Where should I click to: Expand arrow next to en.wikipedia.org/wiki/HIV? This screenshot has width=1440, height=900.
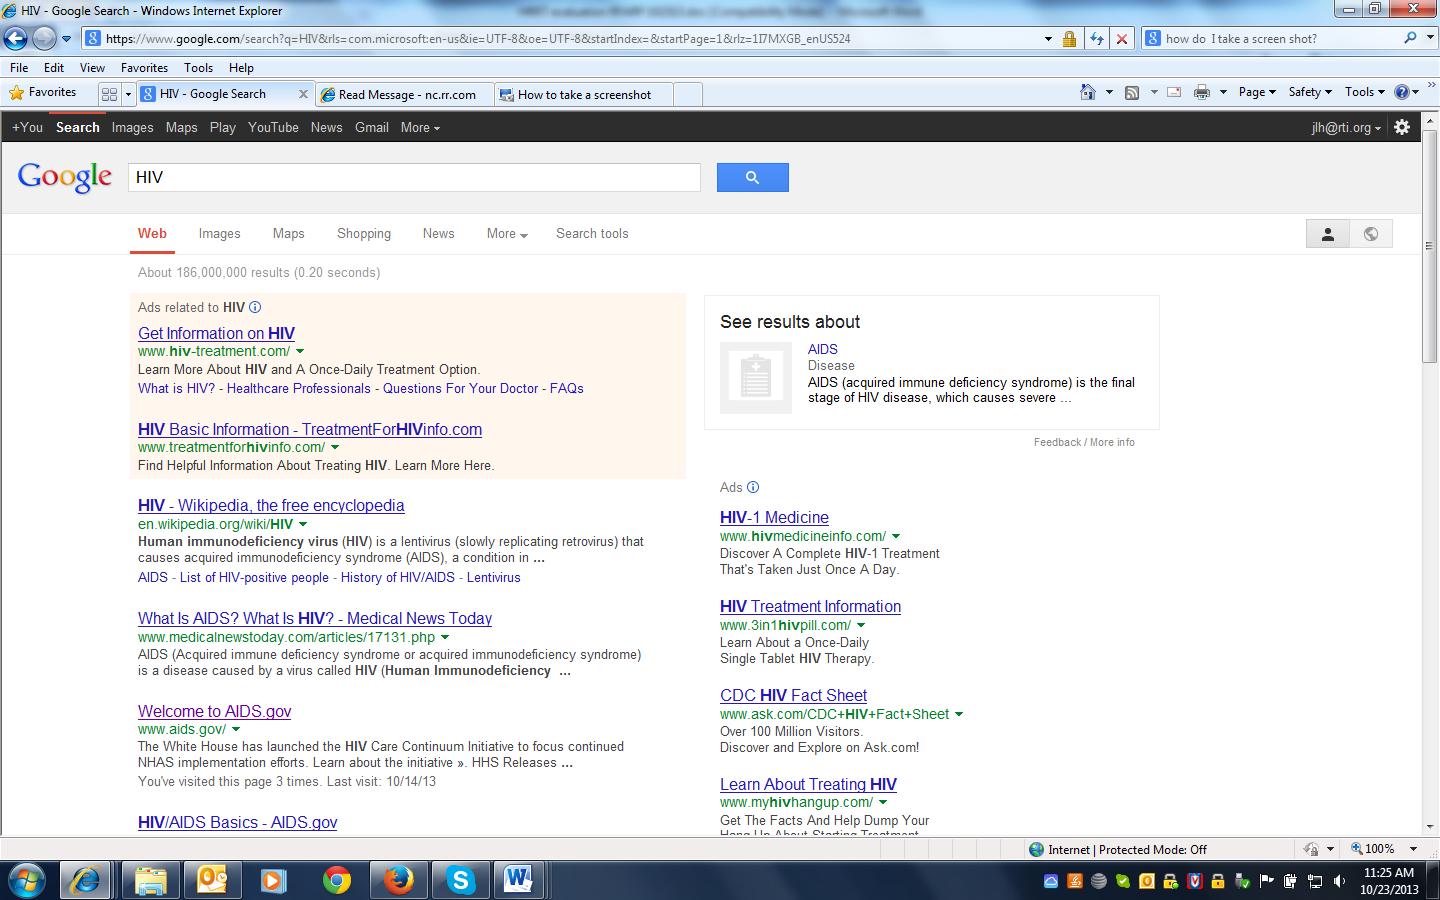click(x=303, y=524)
